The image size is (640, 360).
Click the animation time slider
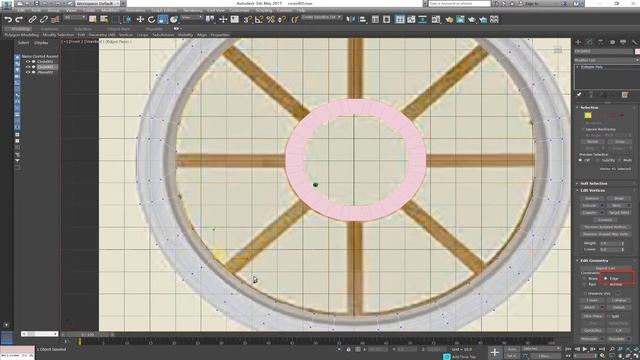click(x=88, y=334)
